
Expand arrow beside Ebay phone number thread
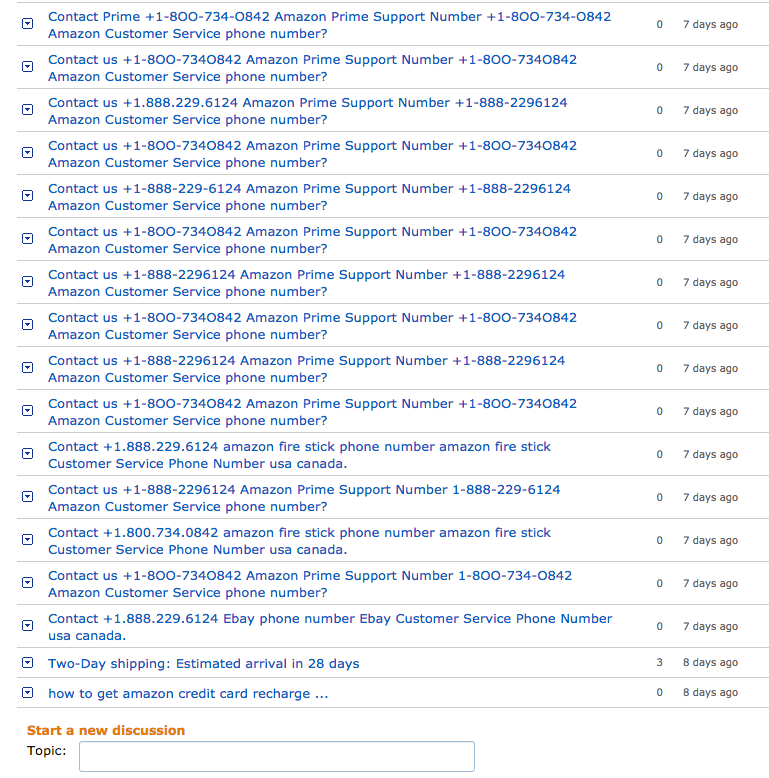(28, 625)
